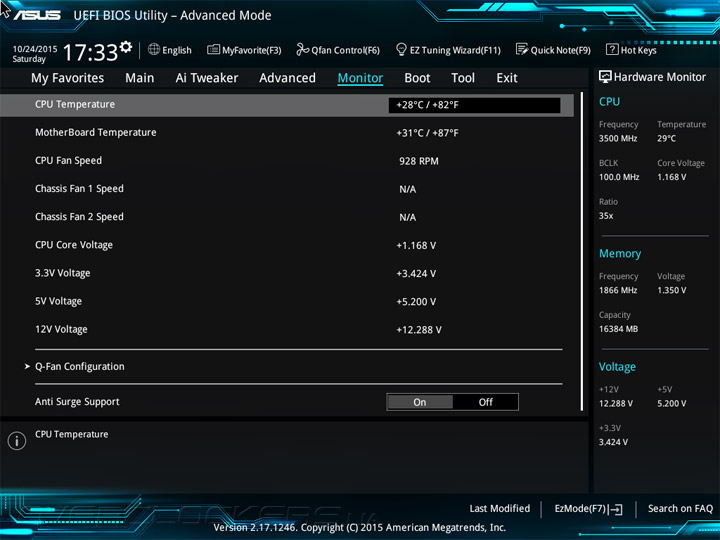Click the 17:33 system clock
This screenshot has width=720, height=540.
pos(90,52)
